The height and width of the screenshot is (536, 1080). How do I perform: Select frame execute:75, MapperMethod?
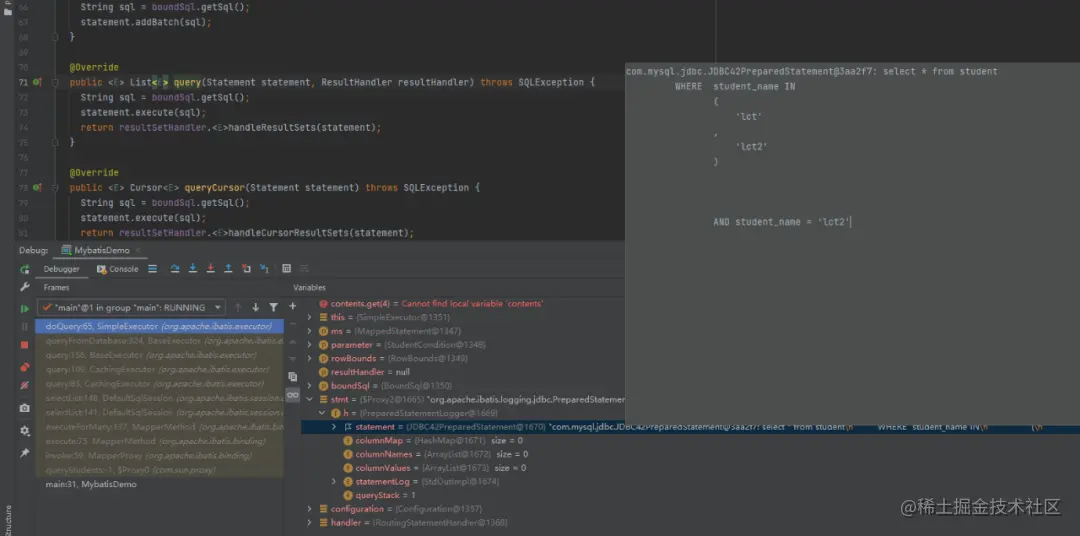coord(159,441)
